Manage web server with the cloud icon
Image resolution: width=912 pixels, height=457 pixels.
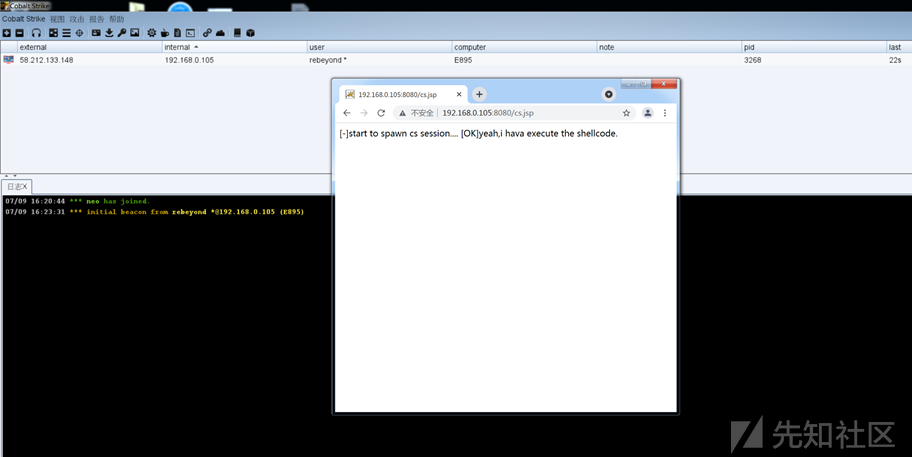click(x=220, y=33)
